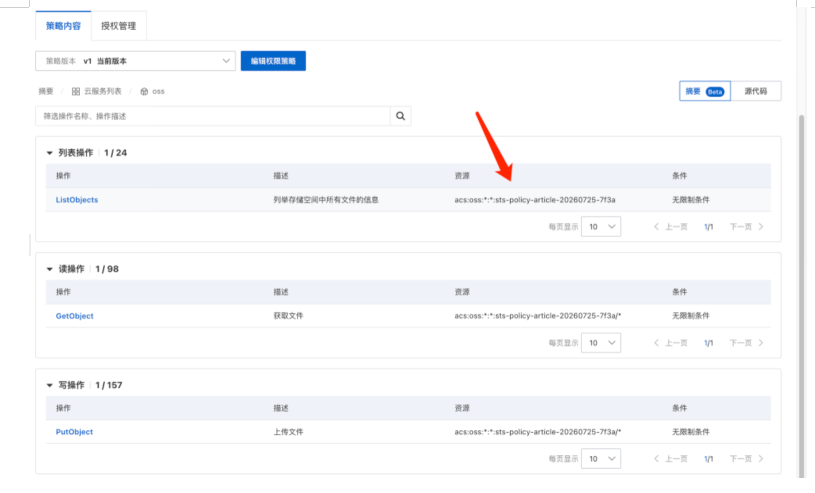Open page-size dropdown in 写操作 section

pos(601,459)
